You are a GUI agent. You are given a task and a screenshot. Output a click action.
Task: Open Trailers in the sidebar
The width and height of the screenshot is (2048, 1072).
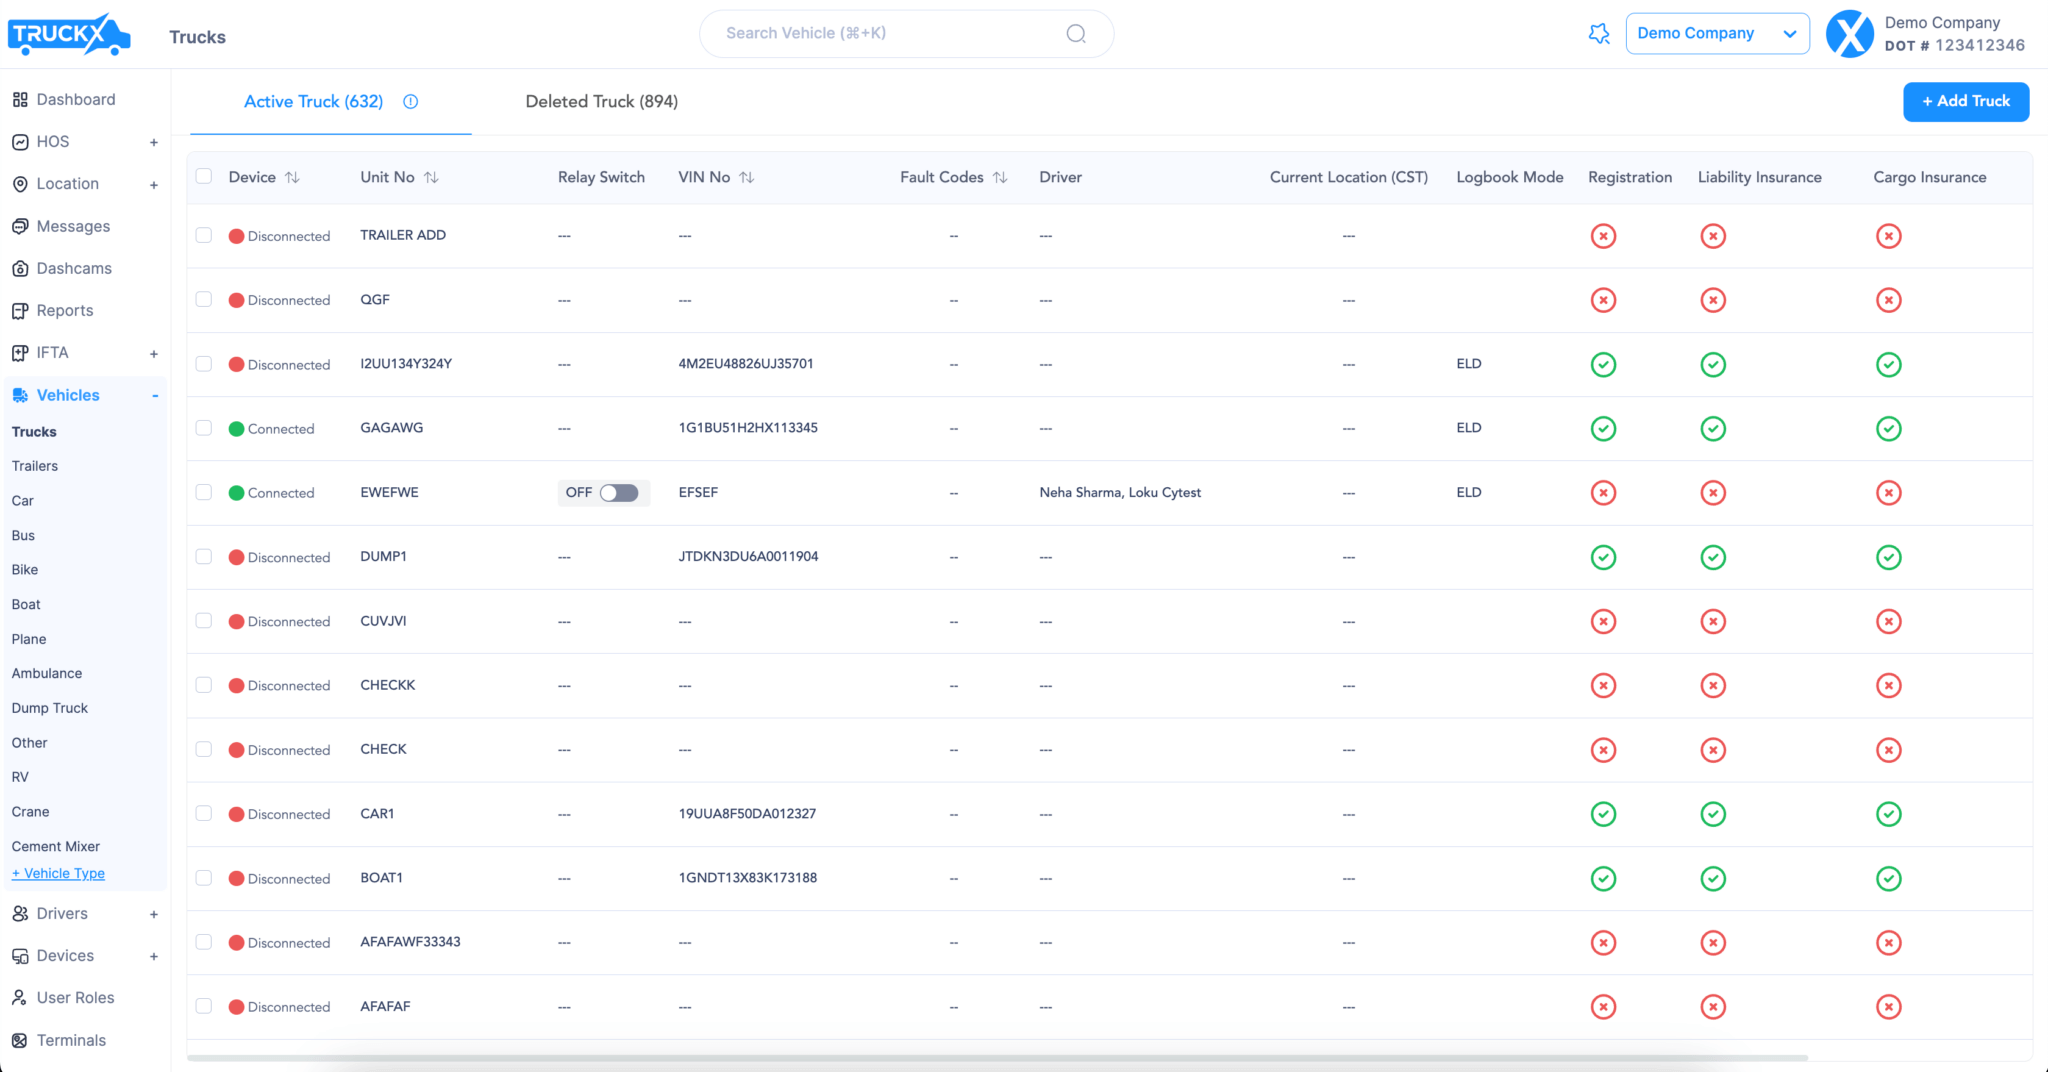pos(35,466)
